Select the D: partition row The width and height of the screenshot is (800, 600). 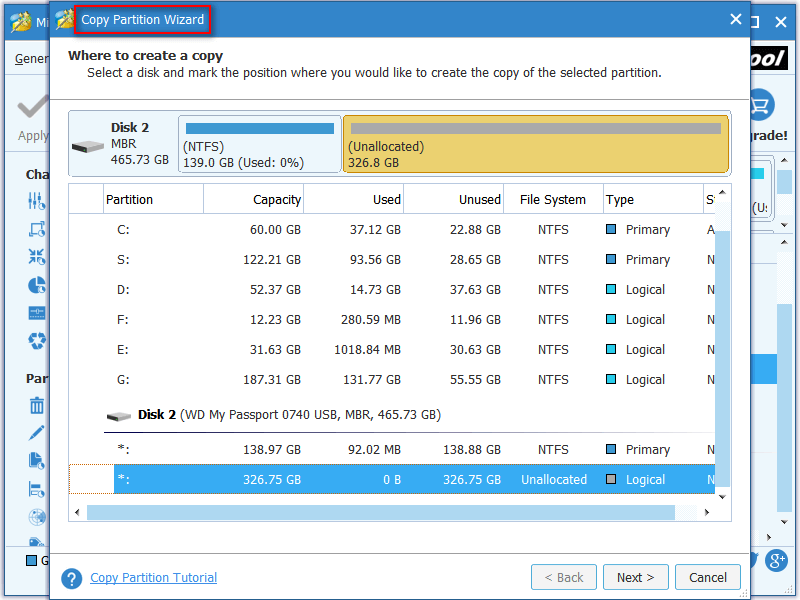tap(392, 290)
